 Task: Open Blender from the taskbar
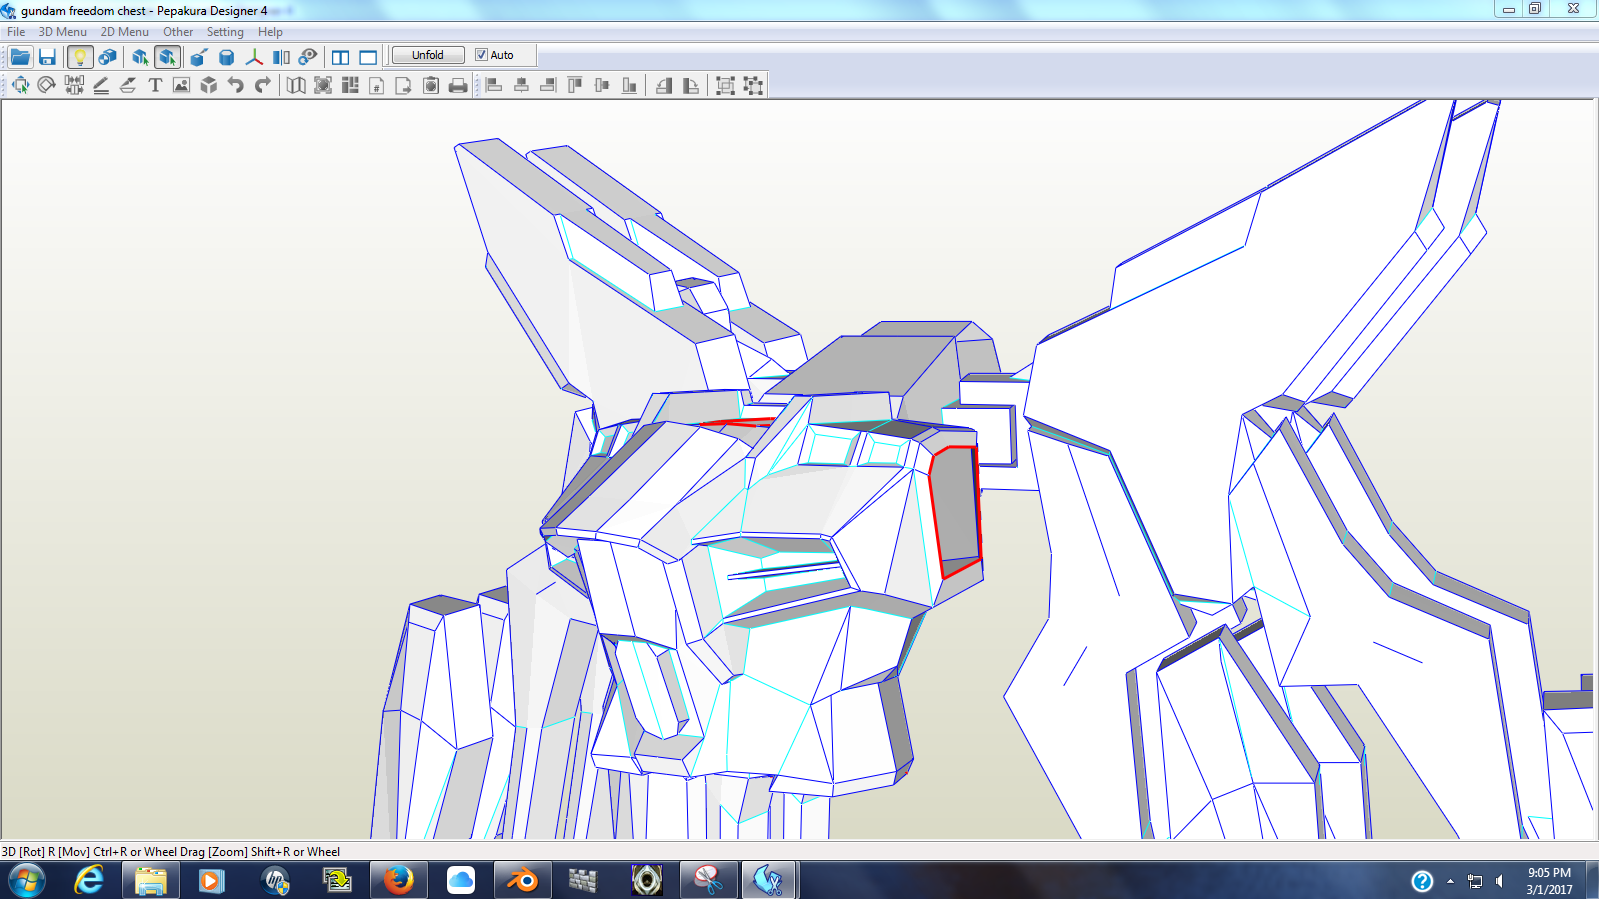pos(522,881)
